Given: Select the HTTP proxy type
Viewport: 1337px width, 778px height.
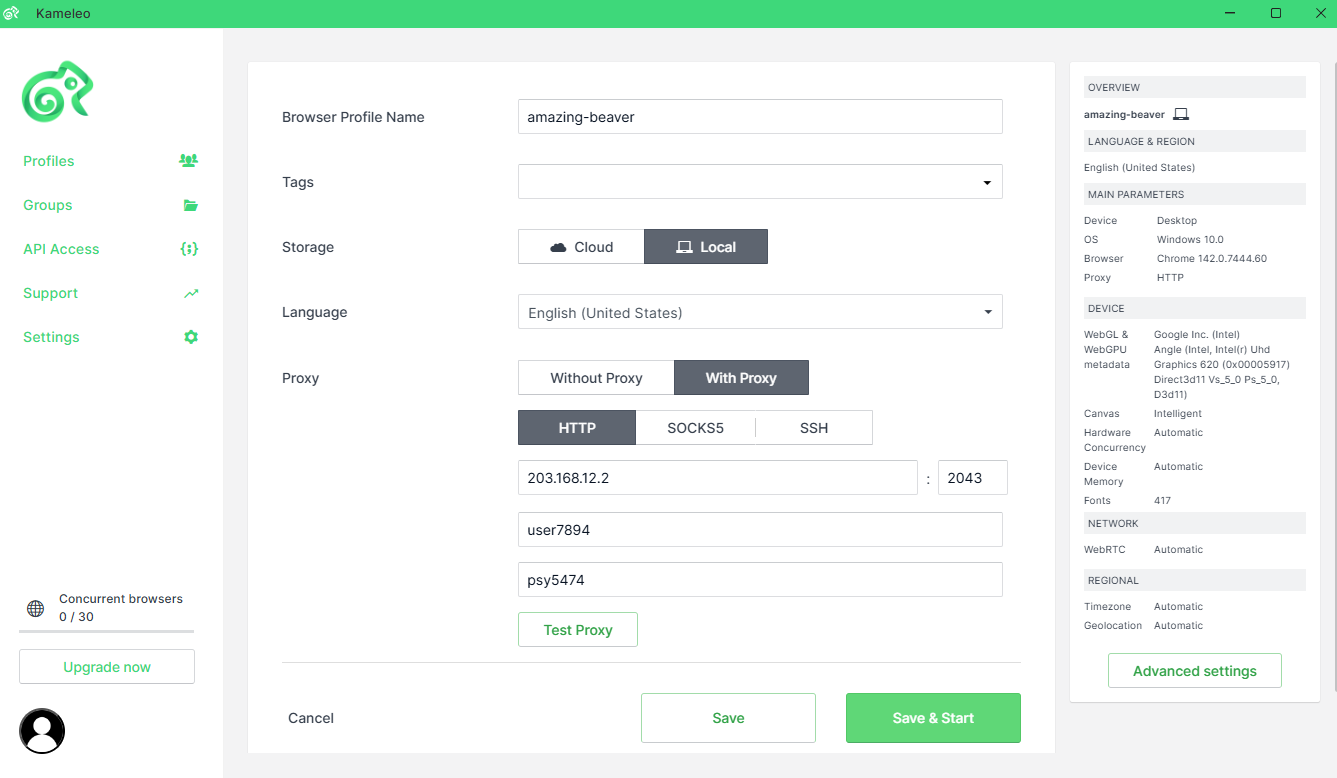Looking at the screenshot, I should click(577, 428).
